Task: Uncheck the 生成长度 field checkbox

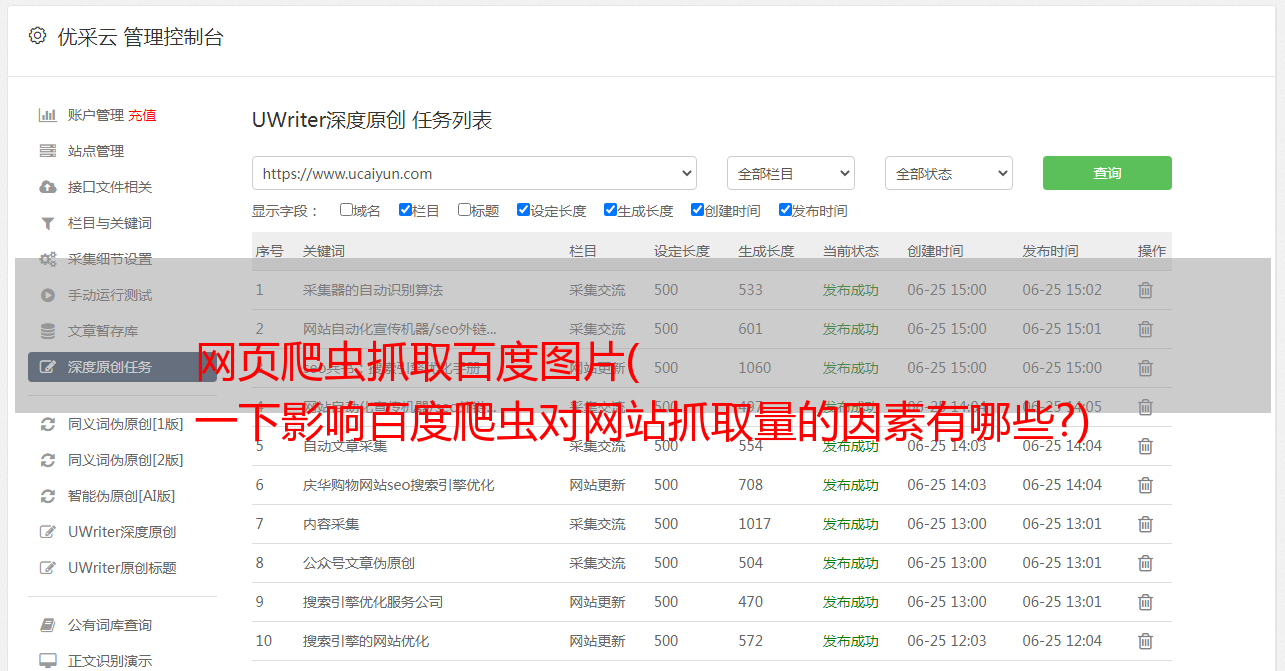Action: point(610,210)
